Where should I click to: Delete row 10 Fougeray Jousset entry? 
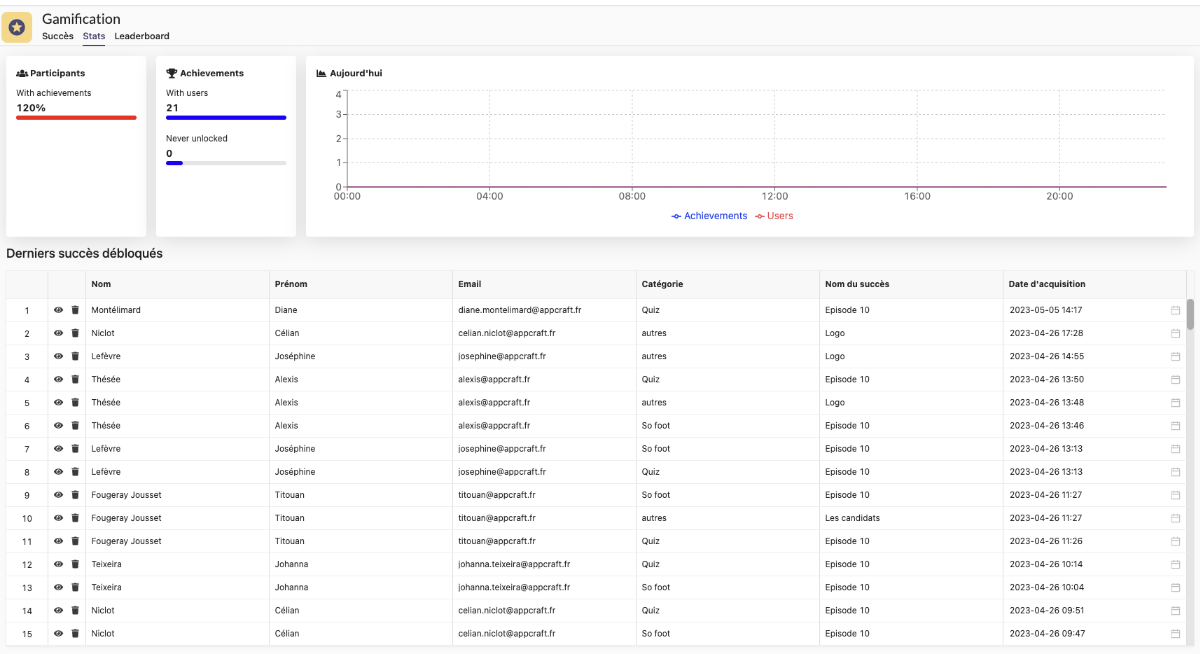[x=75, y=518]
